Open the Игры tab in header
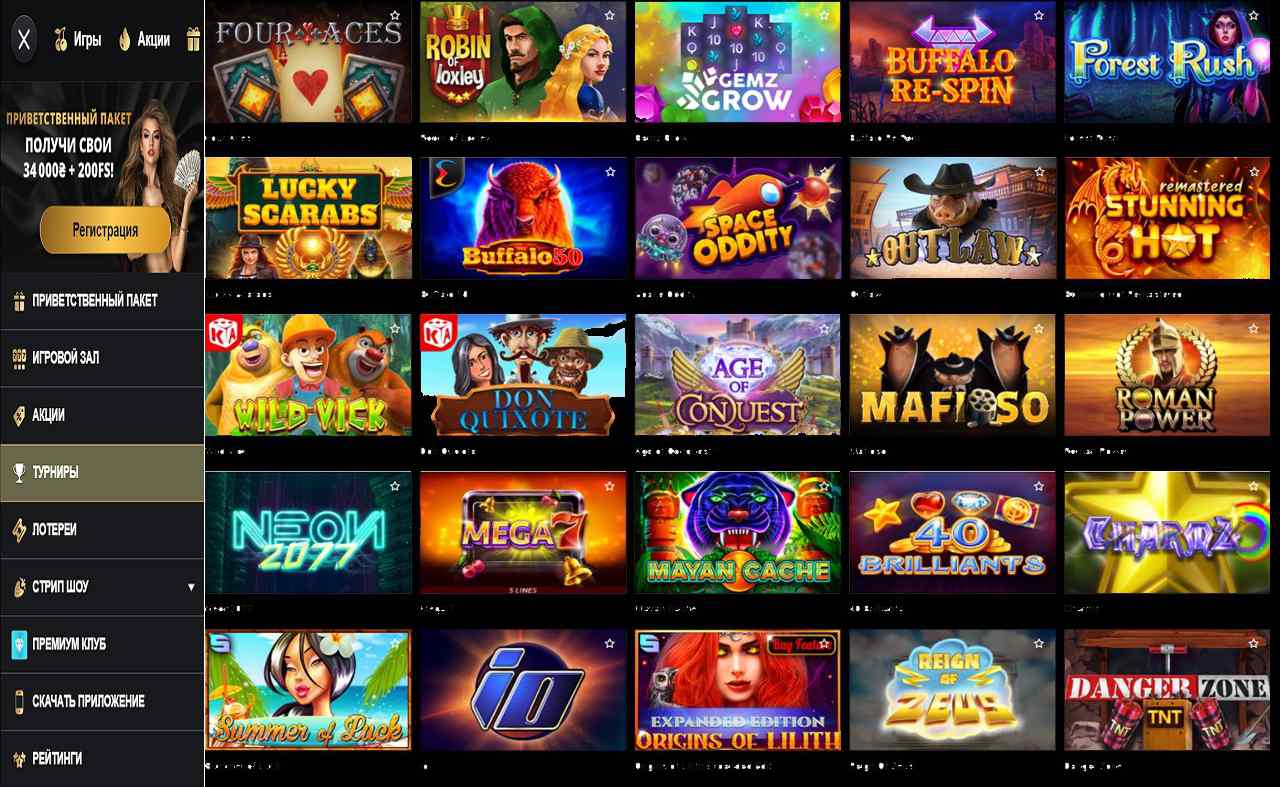Screen dimensions: 1280x787 click(x=78, y=40)
